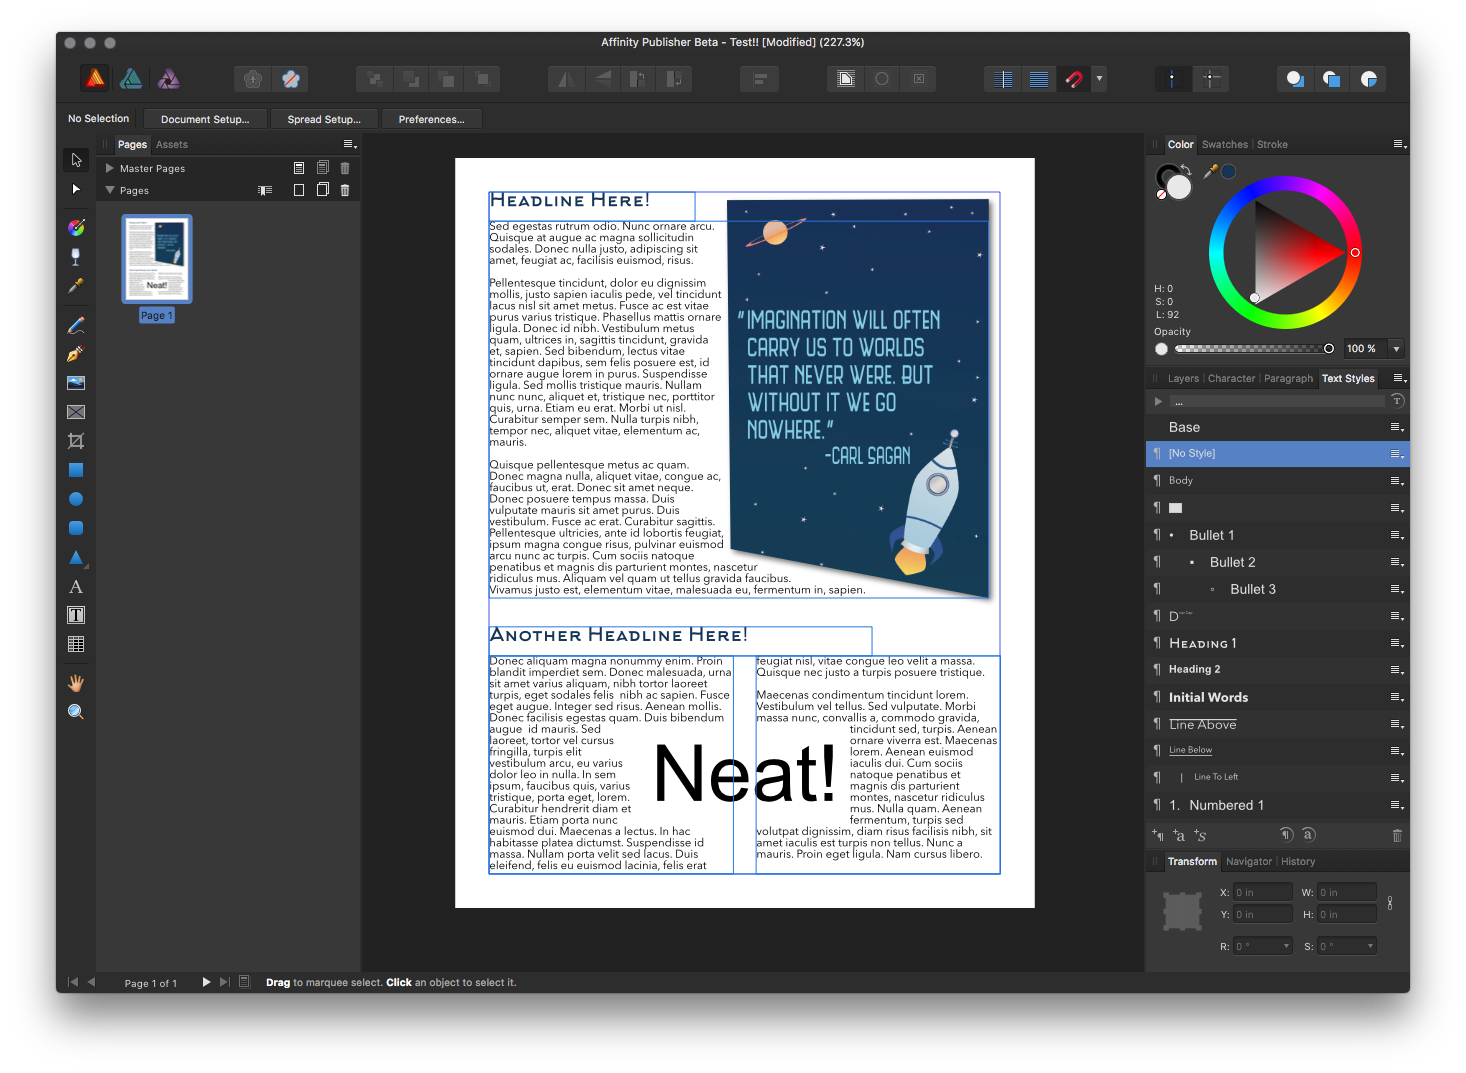Click the Affinity Publisher persona icon
Viewport: 1466px width, 1073px height.
point(95,78)
